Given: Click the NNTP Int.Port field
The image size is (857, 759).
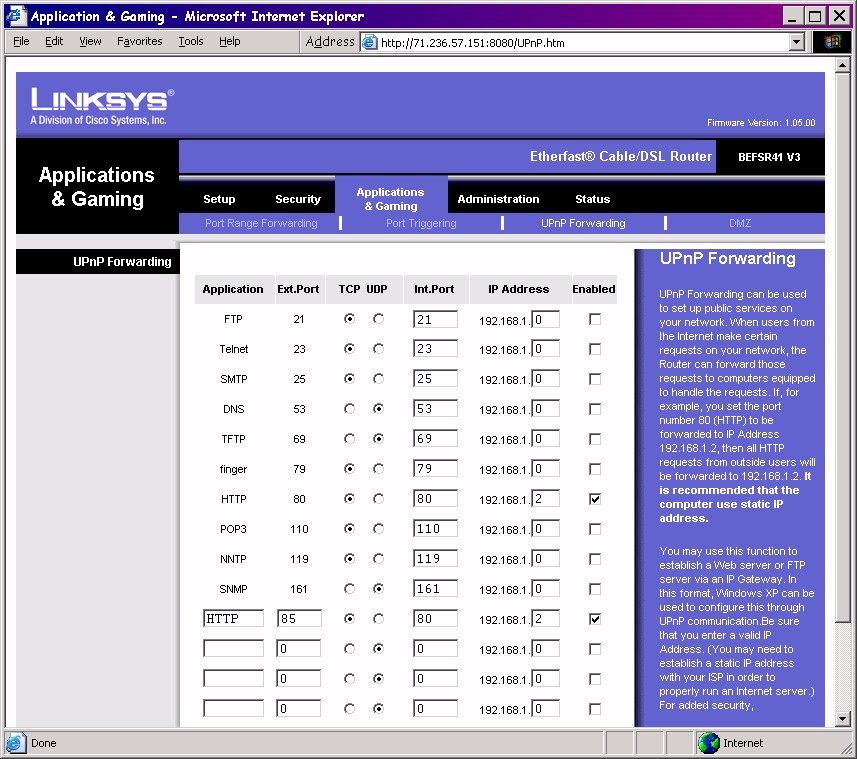Looking at the screenshot, I should 435,558.
